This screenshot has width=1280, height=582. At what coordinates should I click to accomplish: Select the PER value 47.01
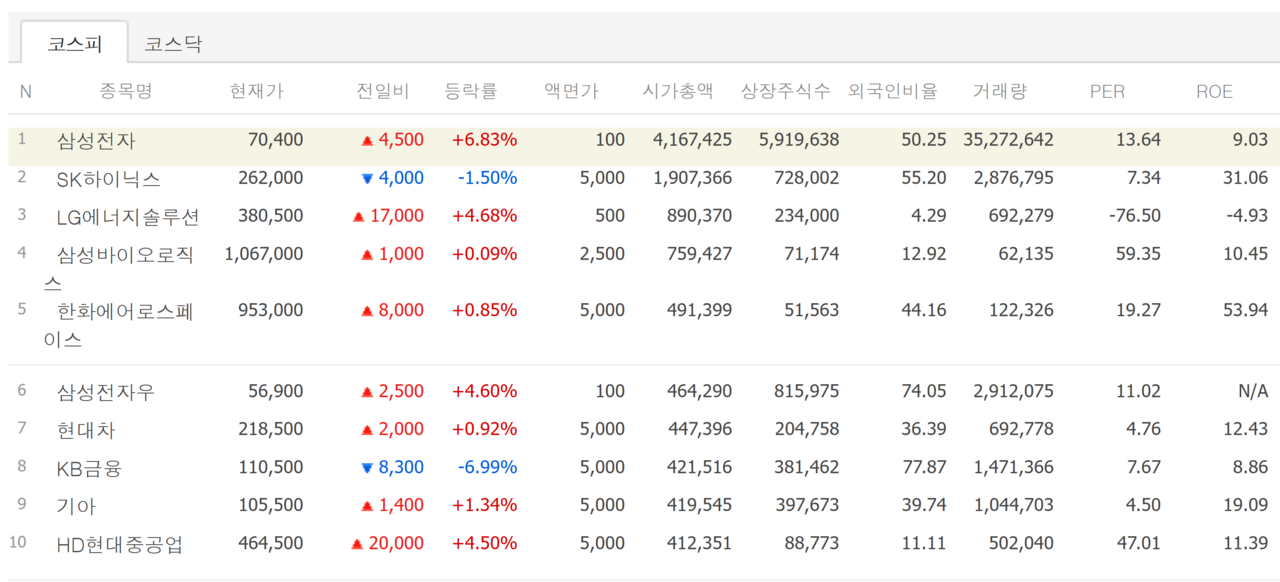click(1138, 544)
